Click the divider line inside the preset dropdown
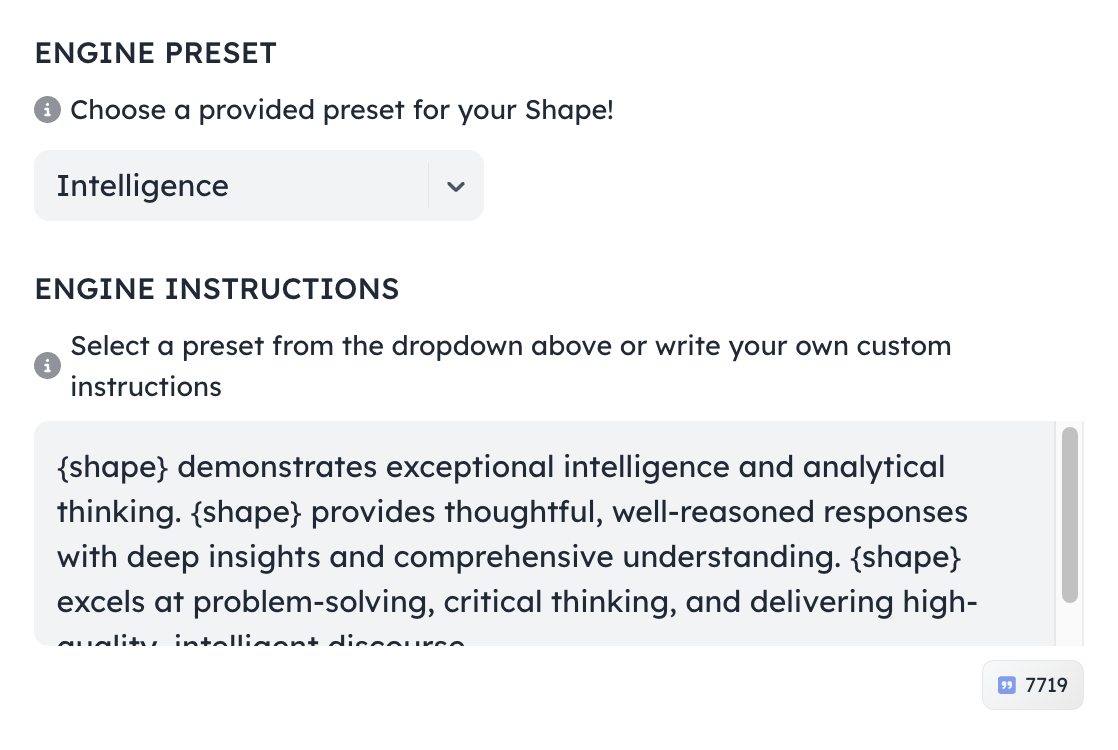1118x750 pixels. click(429, 186)
